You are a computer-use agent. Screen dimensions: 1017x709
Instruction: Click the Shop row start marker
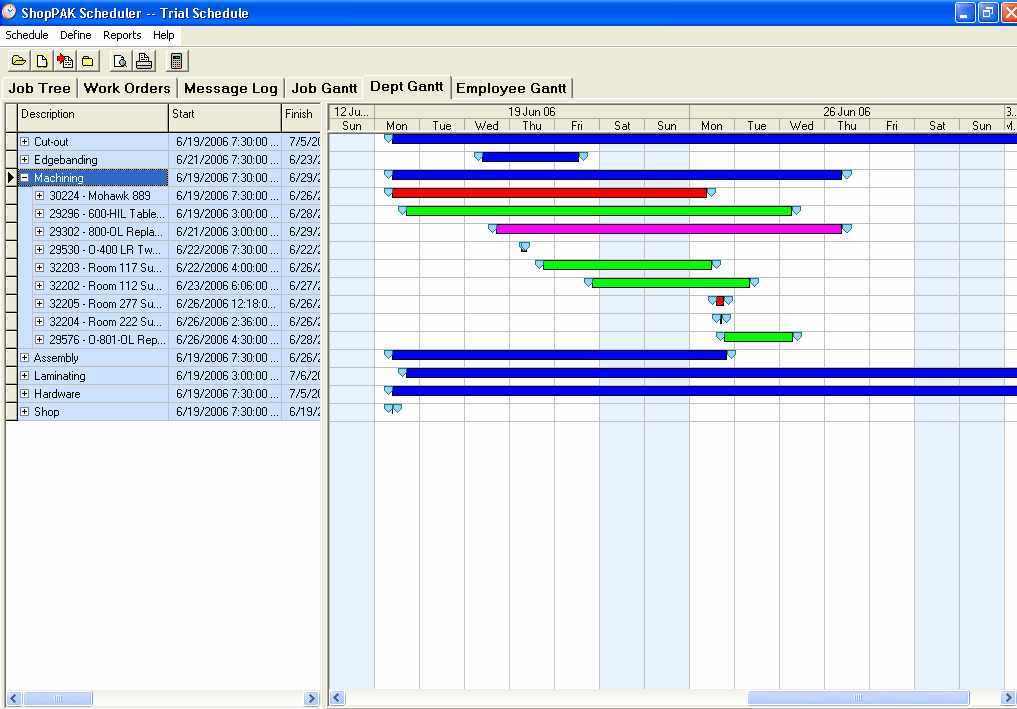(x=389, y=408)
